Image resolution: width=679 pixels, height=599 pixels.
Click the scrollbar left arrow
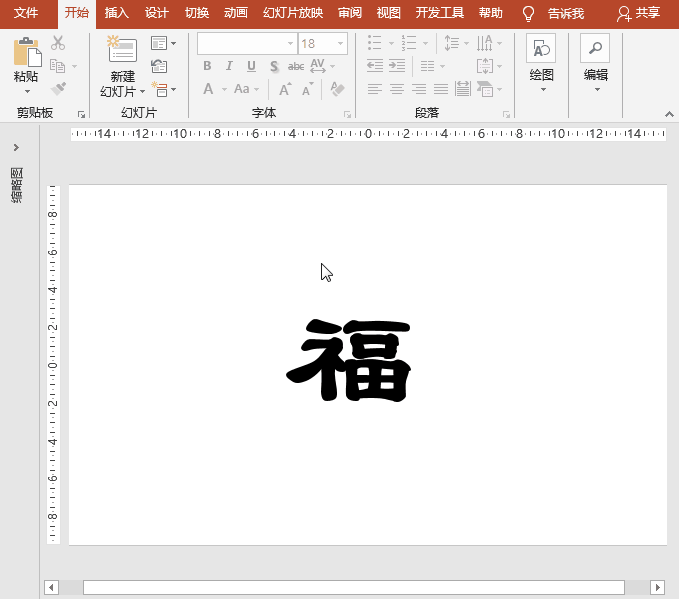click(x=51, y=588)
